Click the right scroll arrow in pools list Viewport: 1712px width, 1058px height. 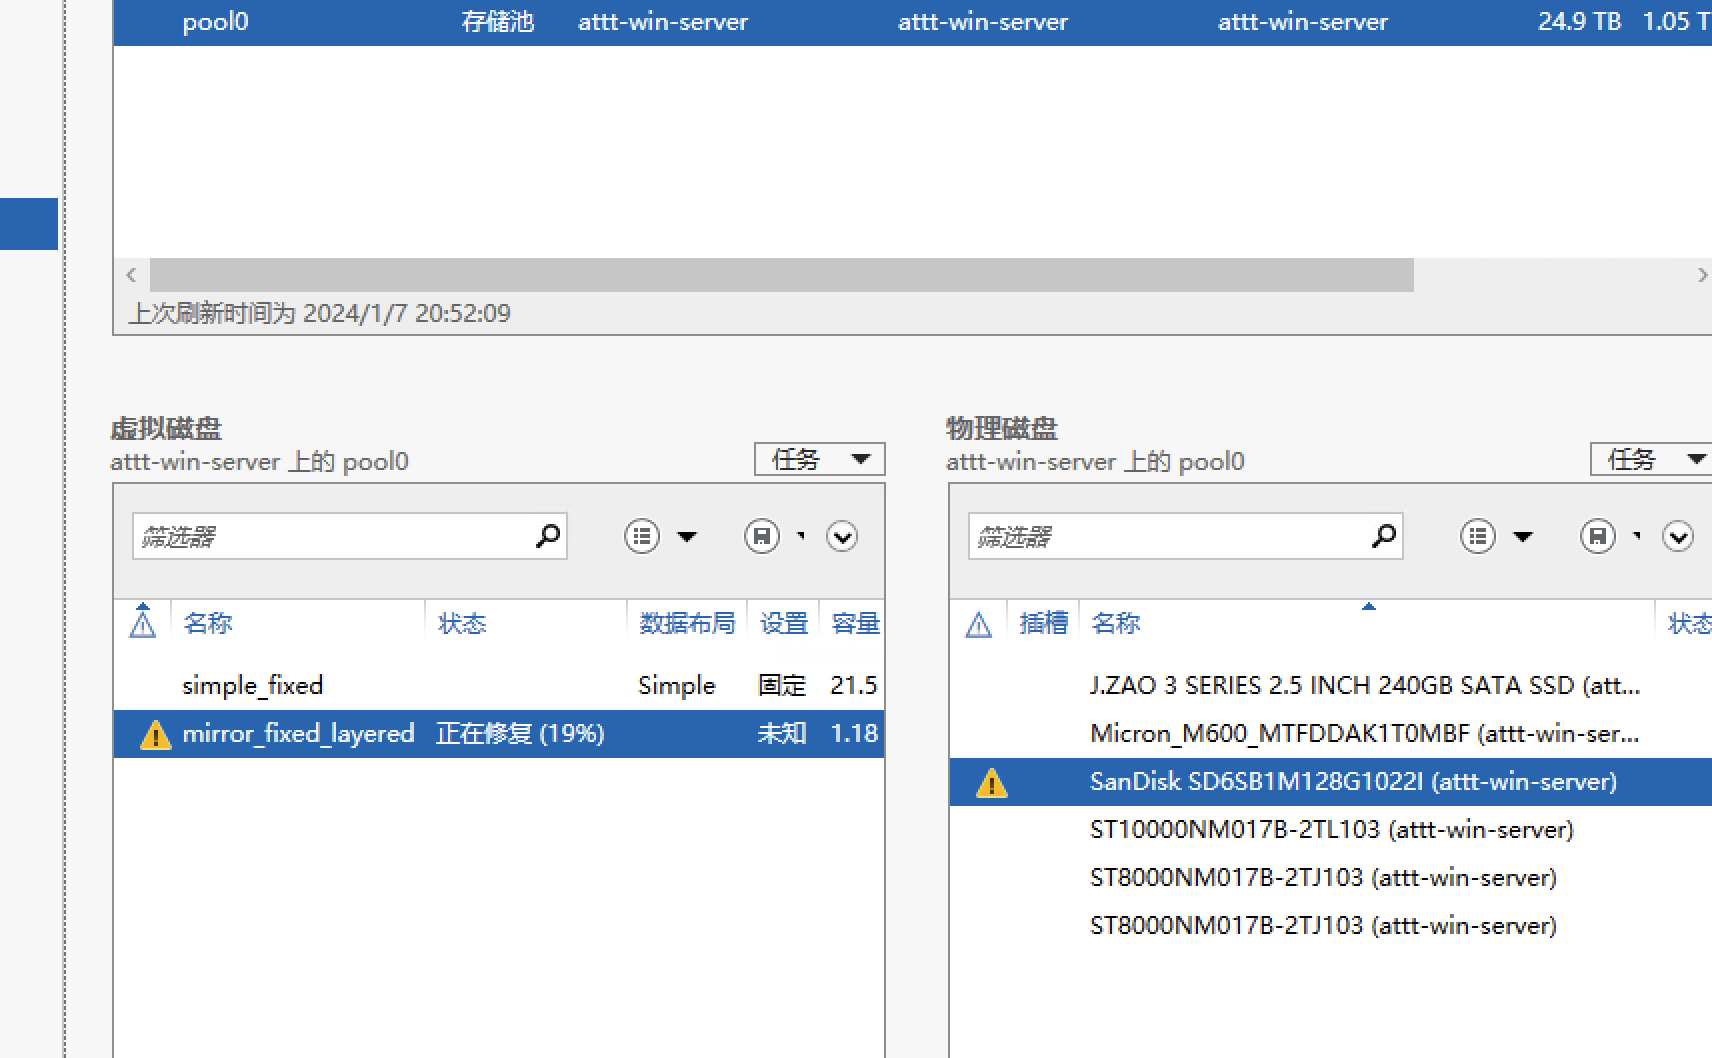[x=1701, y=275]
